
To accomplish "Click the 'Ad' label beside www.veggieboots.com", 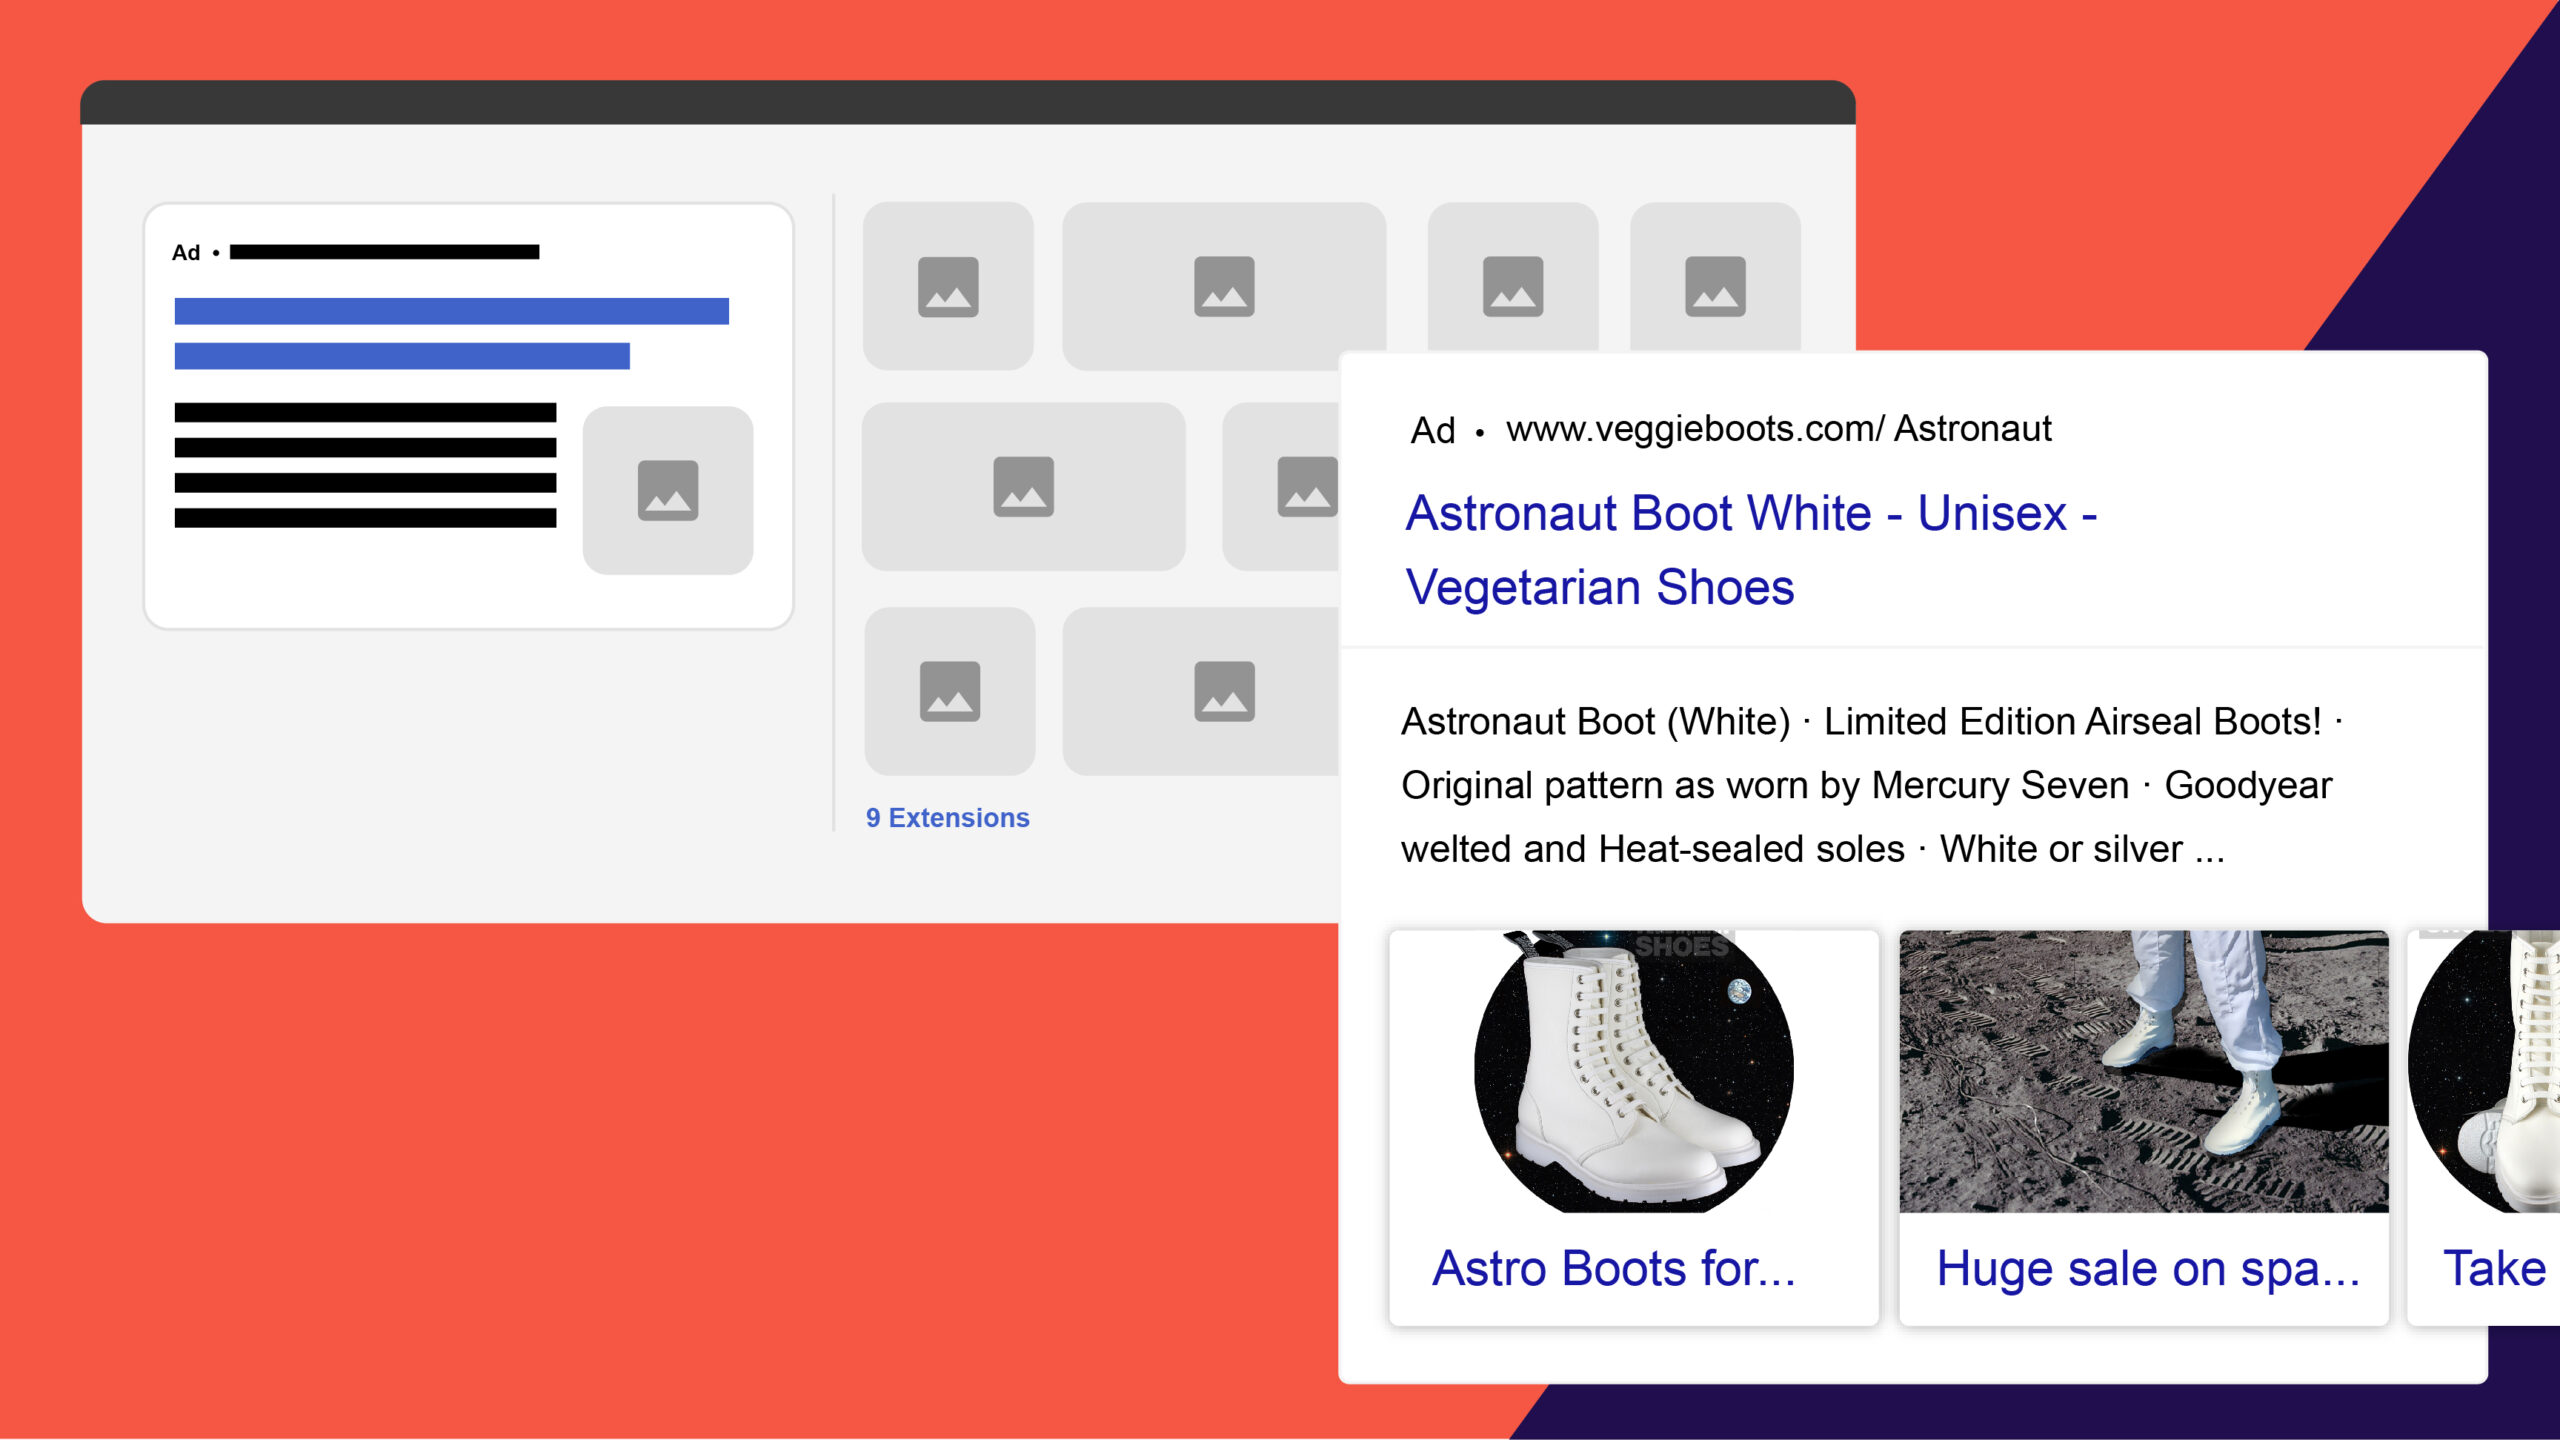I will [1432, 430].
